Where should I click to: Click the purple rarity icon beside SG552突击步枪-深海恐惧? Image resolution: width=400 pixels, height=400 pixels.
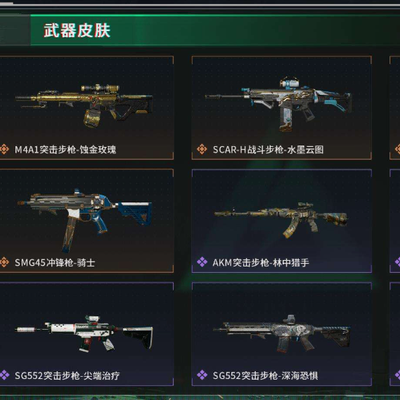pyautogui.click(x=202, y=375)
